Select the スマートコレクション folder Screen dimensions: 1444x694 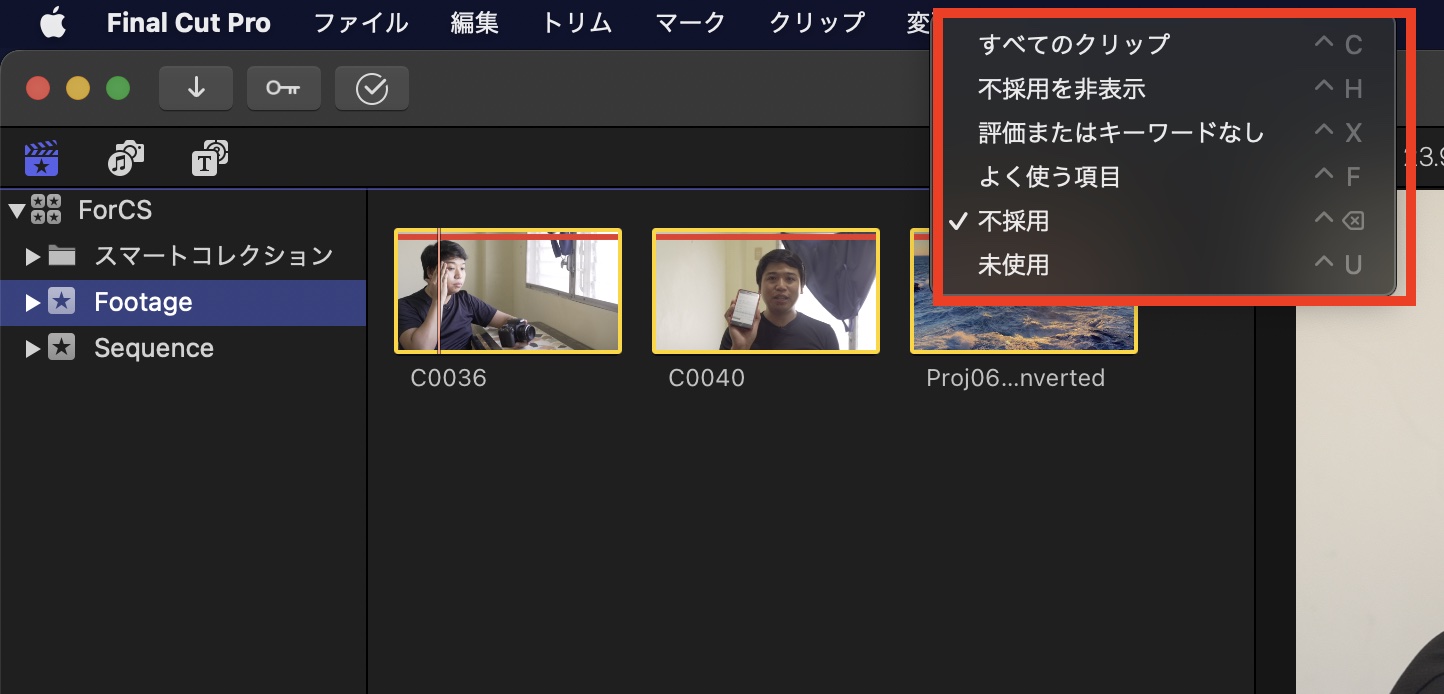214,256
